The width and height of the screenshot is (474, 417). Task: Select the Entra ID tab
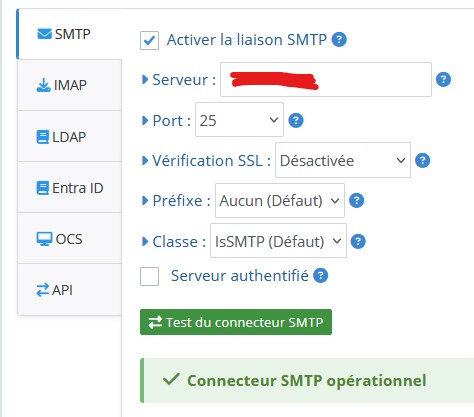(69, 188)
